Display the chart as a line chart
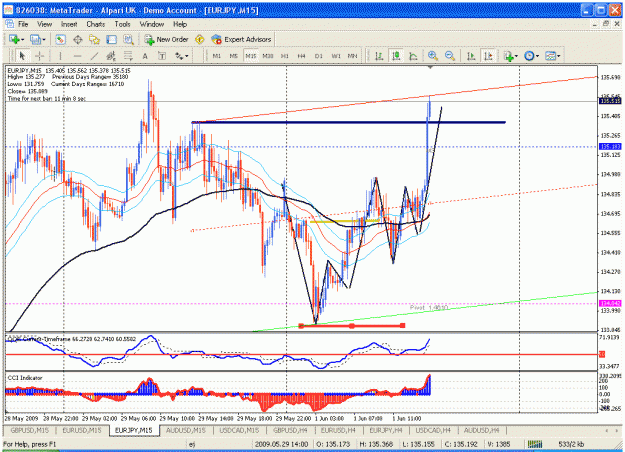 [413, 56]
